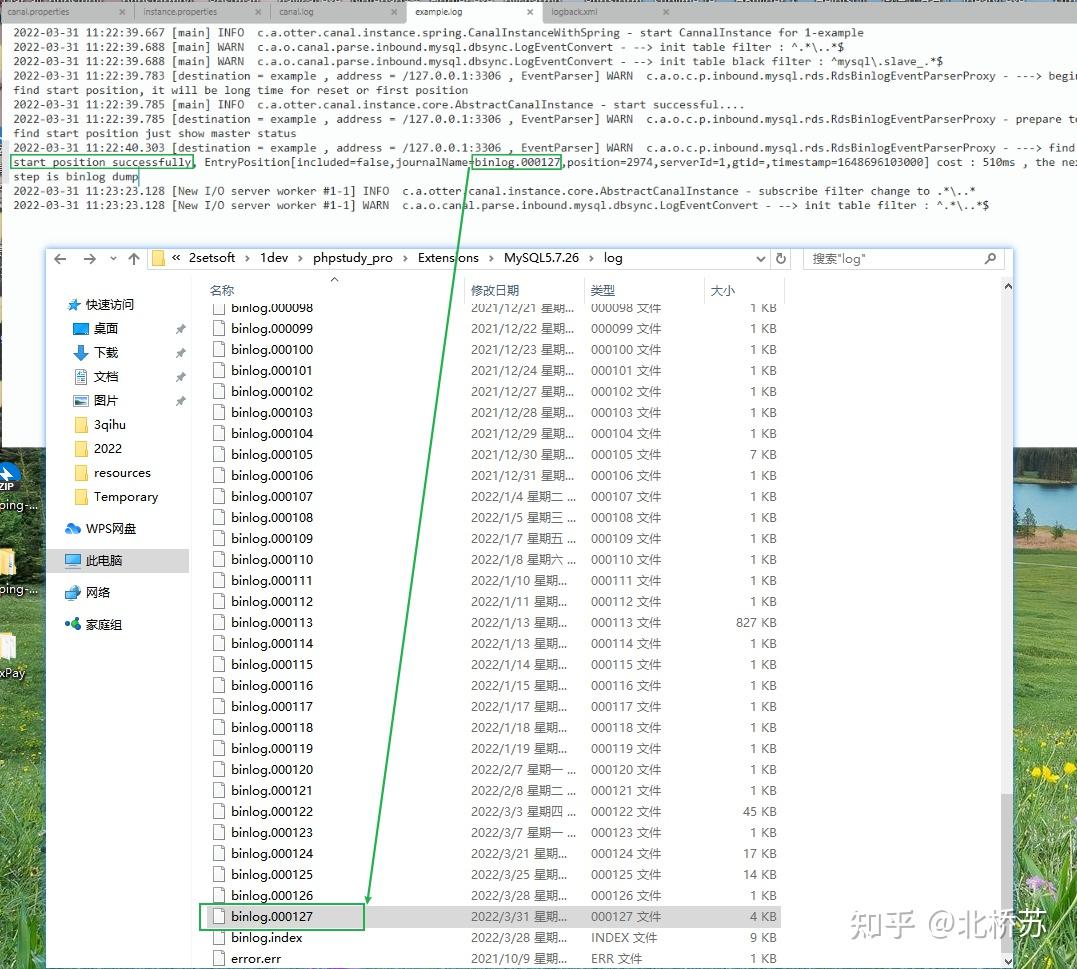Screen dimensions: 1077x969
Task: Select 此电脑 in the navigation pane
Action: coord(118,561)
